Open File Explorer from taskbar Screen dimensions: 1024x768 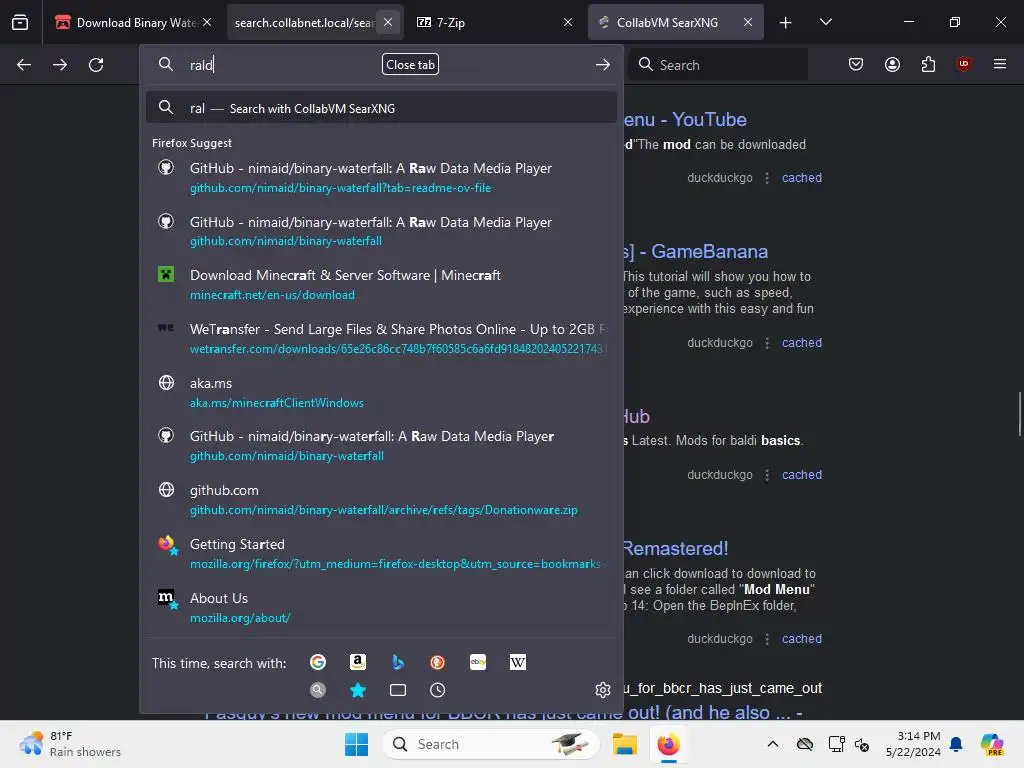[624, 744]
